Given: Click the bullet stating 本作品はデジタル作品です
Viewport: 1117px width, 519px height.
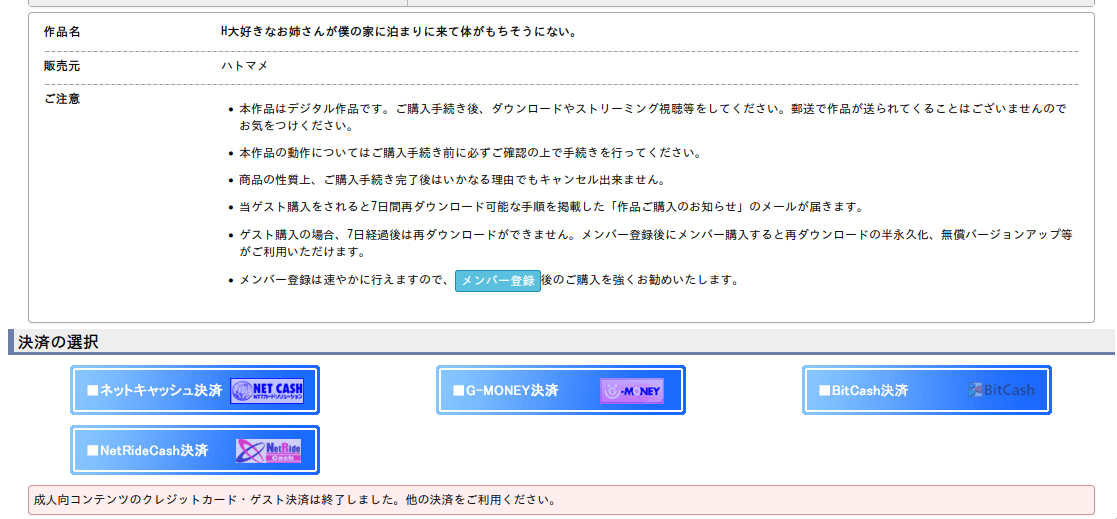Looking at the screenshot, I should click(x=653, y=117).
